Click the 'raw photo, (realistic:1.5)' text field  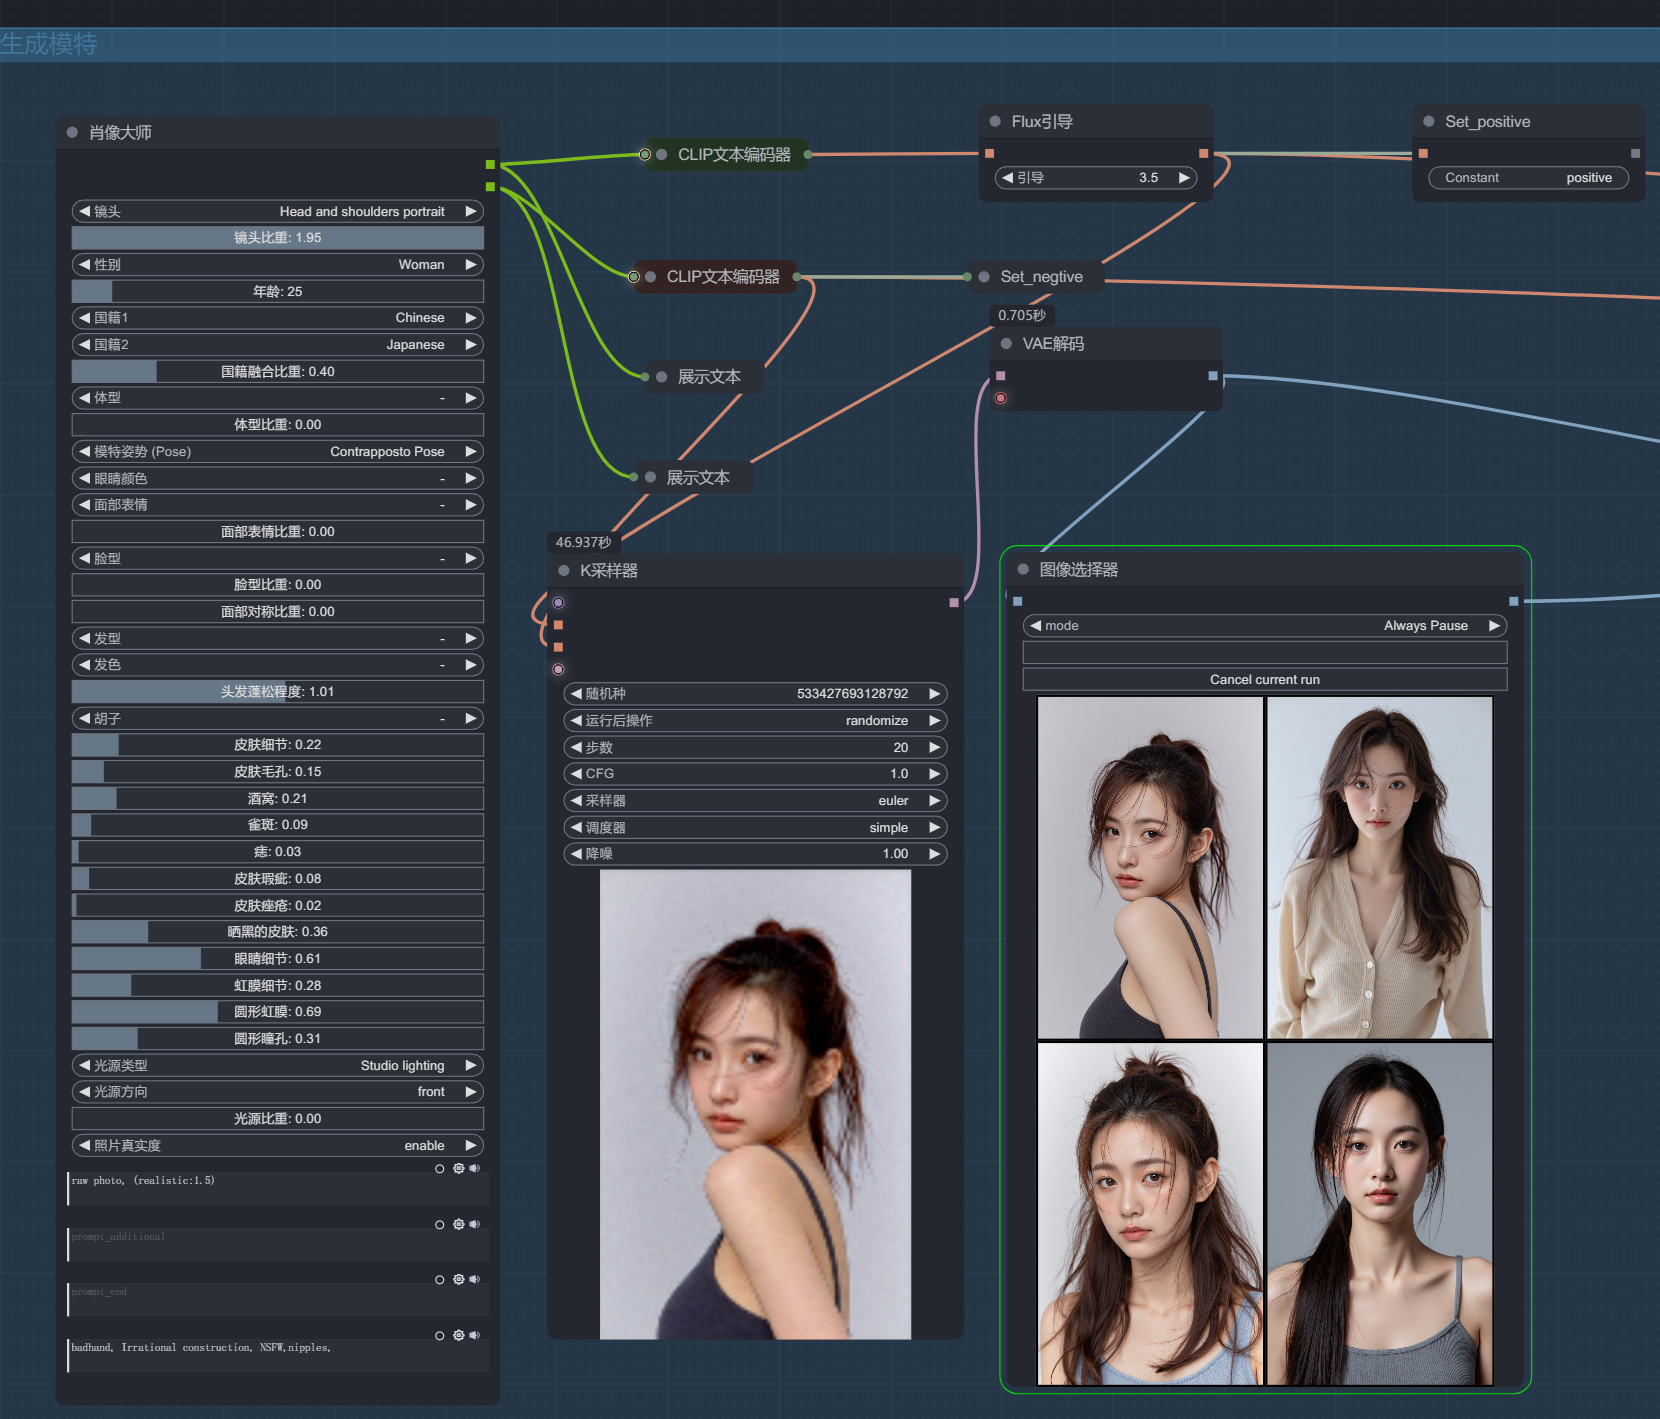coord(278,1189)
